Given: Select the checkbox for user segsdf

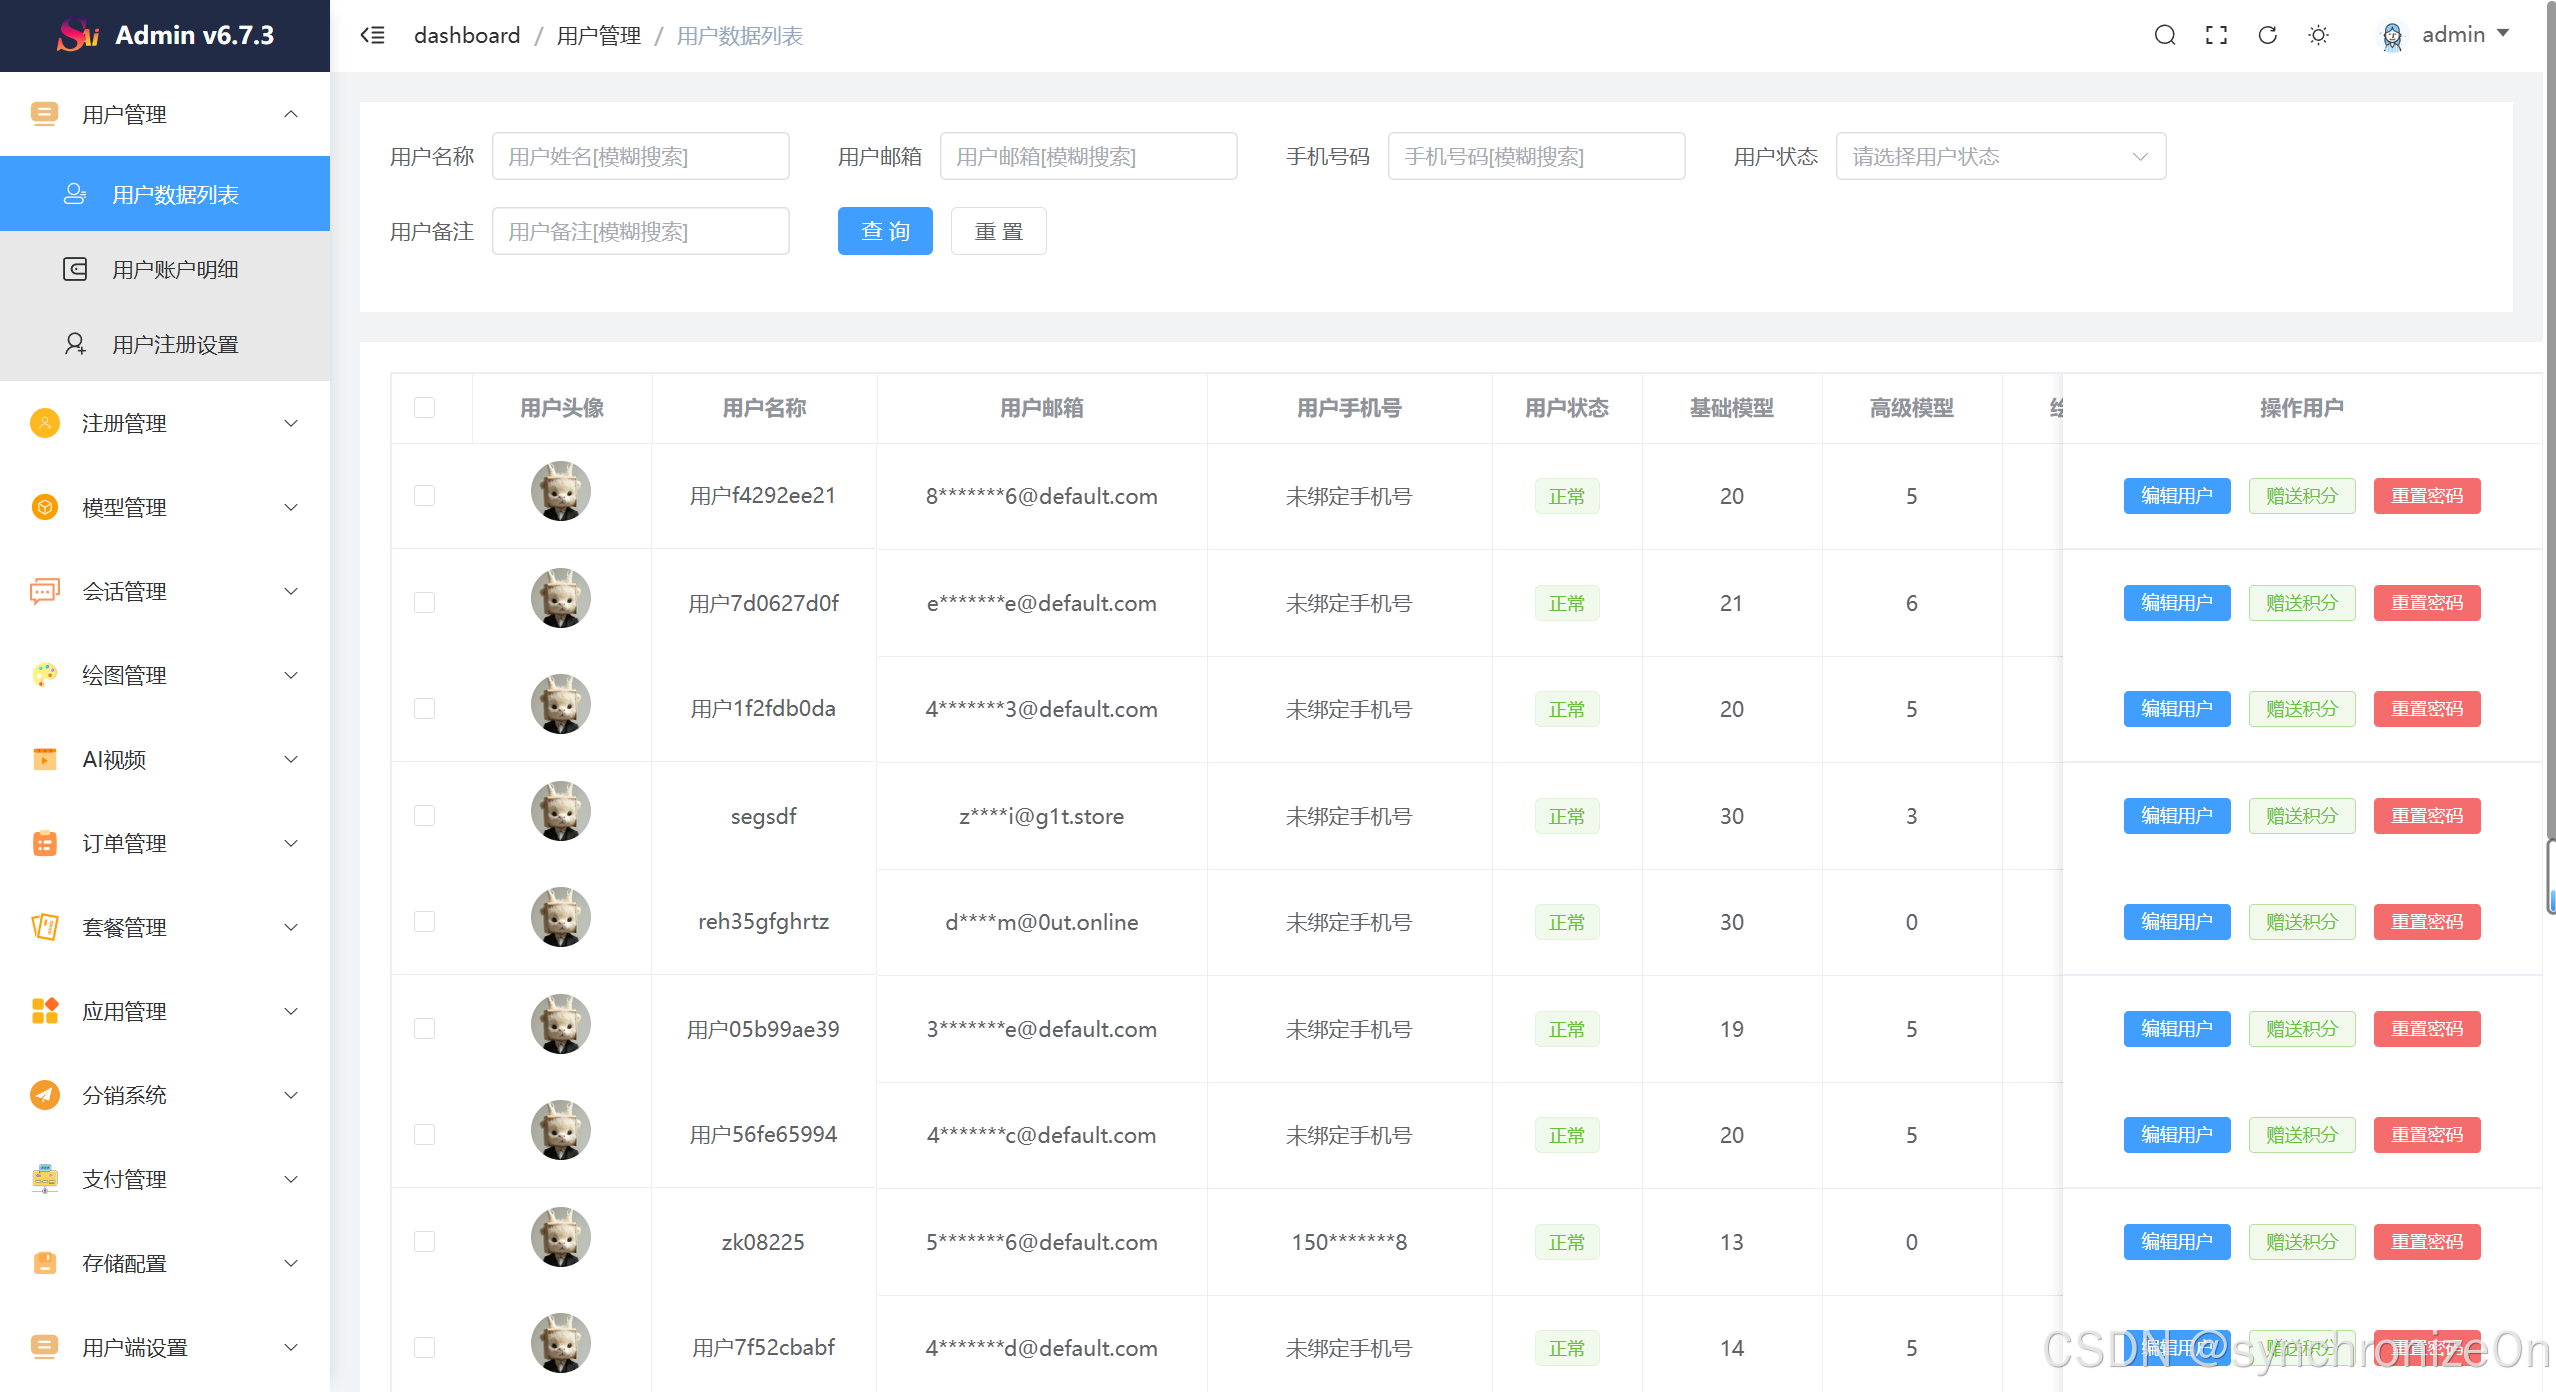Looking at the screenshot, I should click(425, 816).
